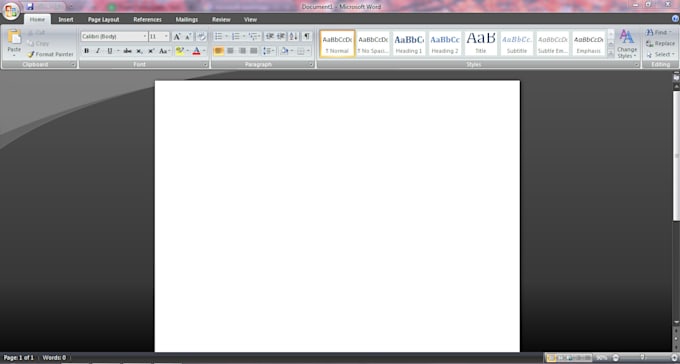Viewport: 680px width, 364px height.
Task: Expand the Styles gallery More arrow
Action: coord(611,53)
